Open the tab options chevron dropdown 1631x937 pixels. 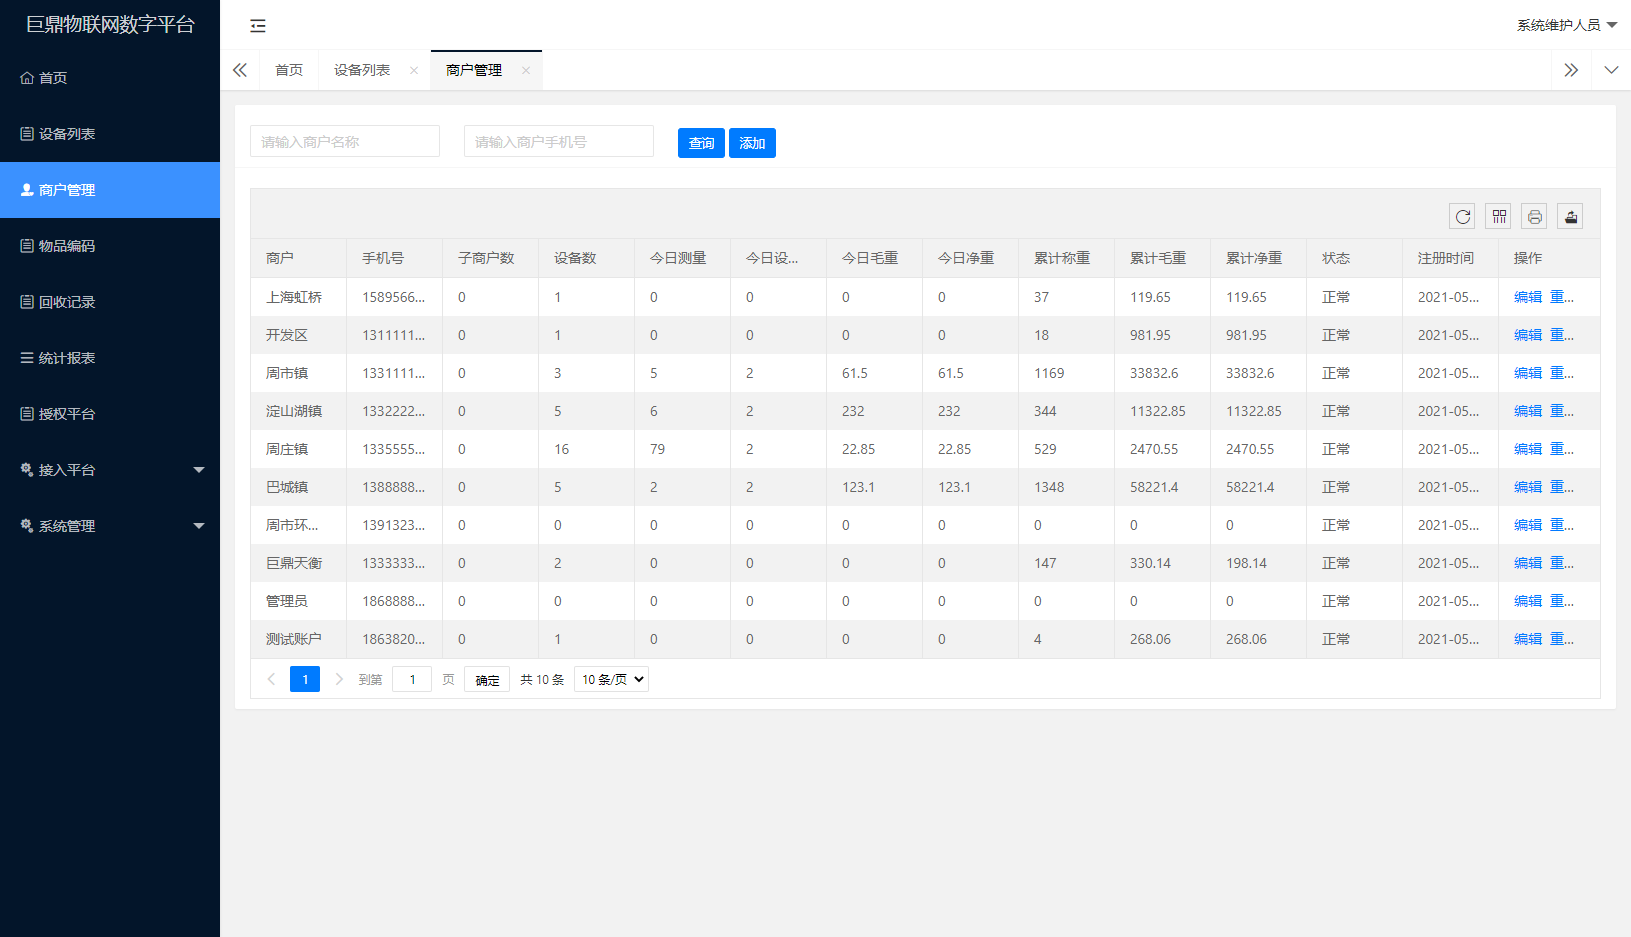(x=1611, y=70)
